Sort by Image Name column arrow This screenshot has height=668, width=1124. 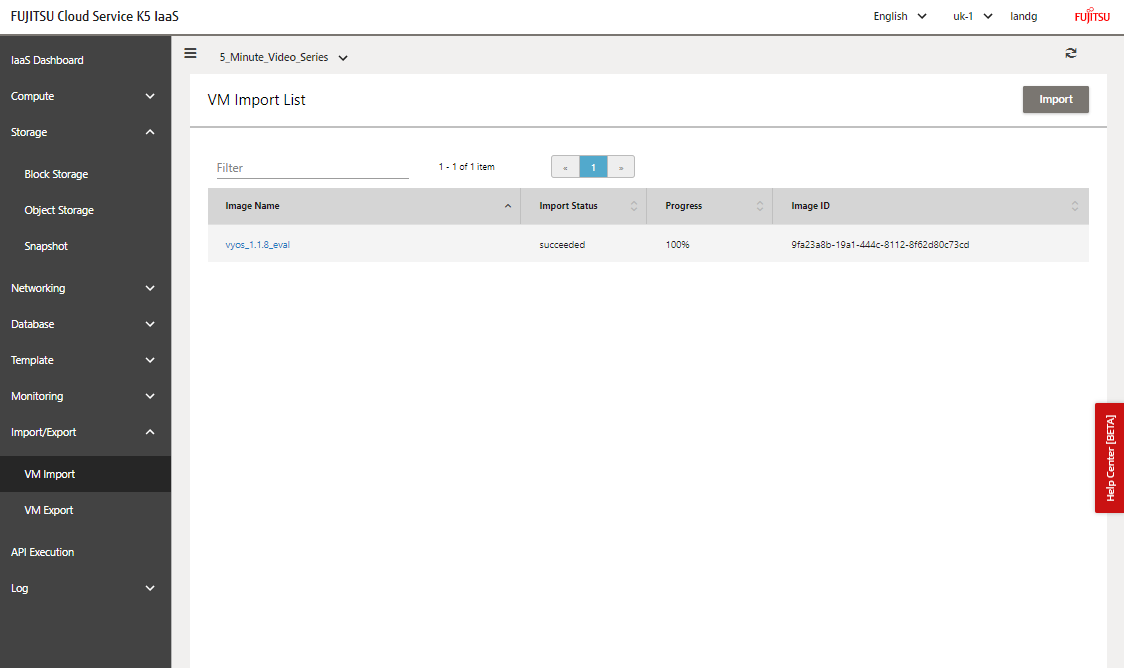508,206
